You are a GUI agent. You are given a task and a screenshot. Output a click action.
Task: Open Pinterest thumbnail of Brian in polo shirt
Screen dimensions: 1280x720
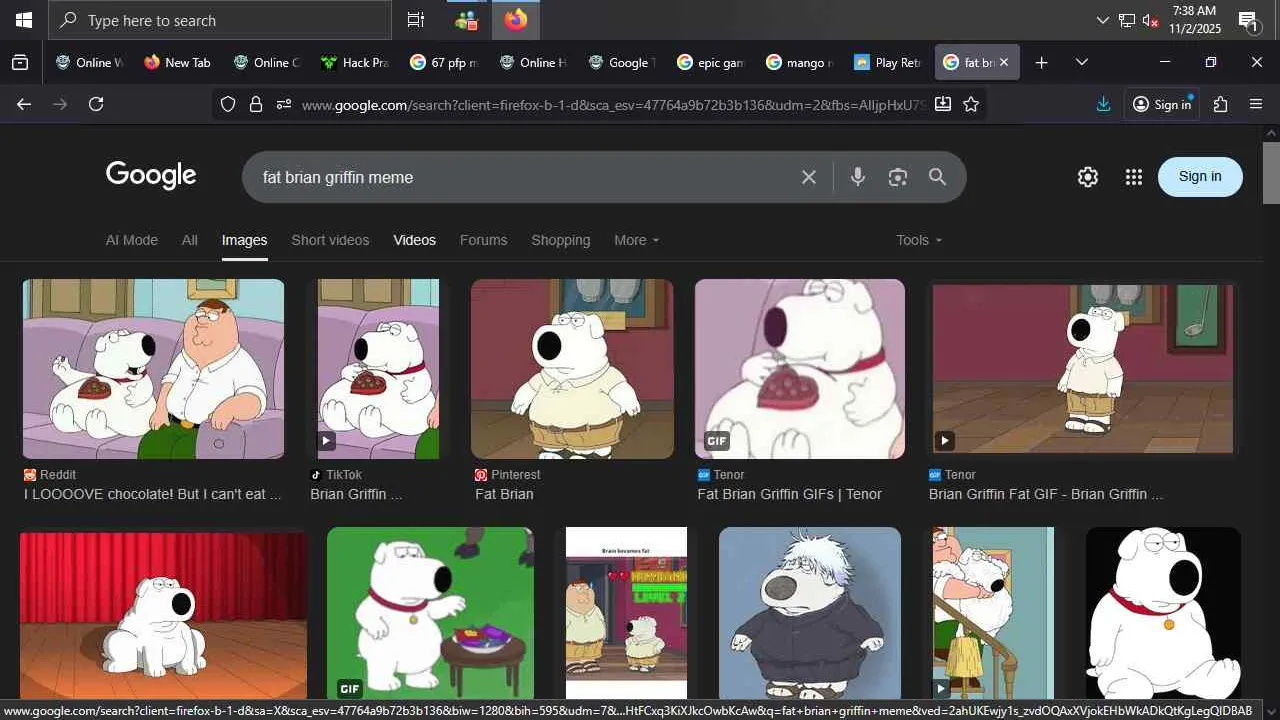[x=572, y=369]
